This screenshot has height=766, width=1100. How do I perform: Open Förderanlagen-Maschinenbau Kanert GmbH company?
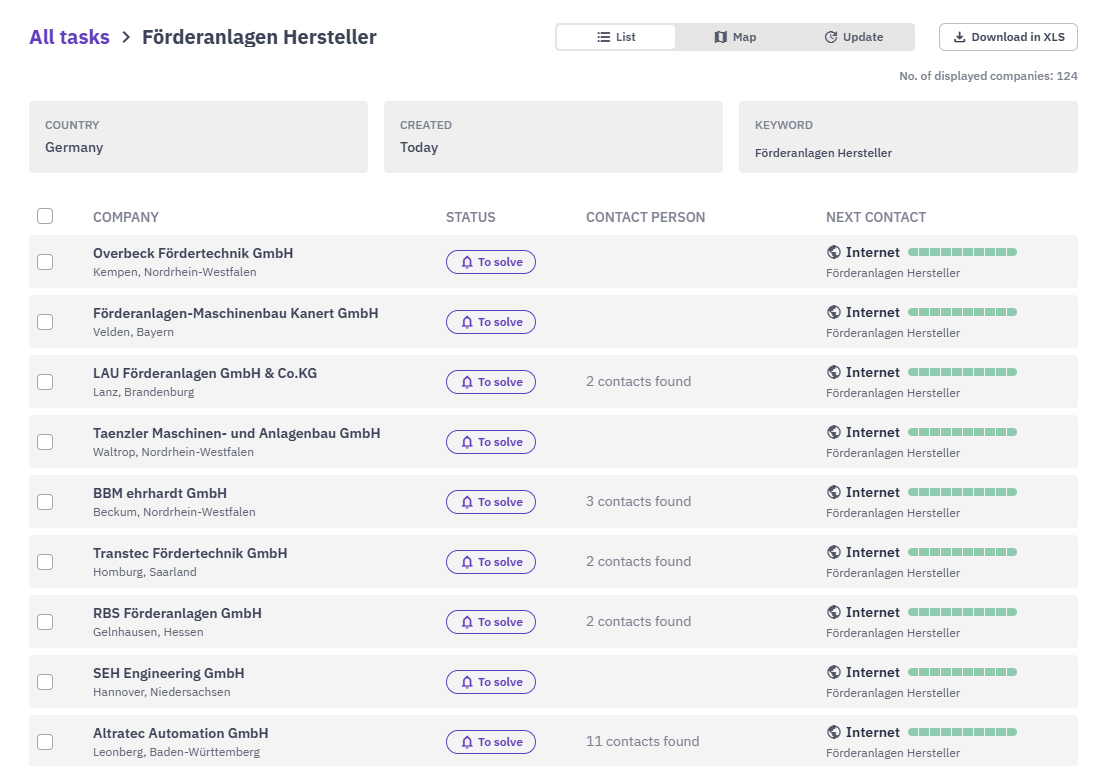click(x=236, y=314)
